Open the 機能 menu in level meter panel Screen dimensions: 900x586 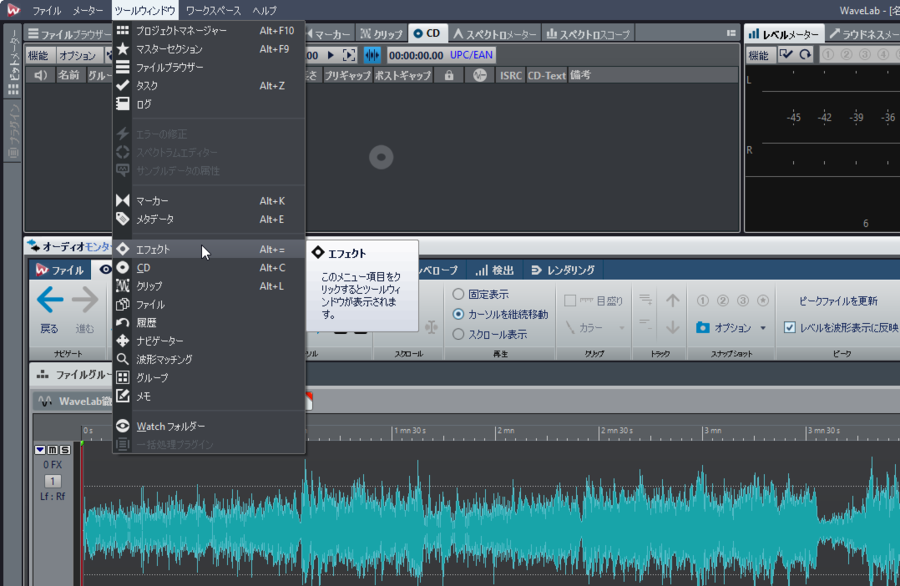tap(759, 55)
